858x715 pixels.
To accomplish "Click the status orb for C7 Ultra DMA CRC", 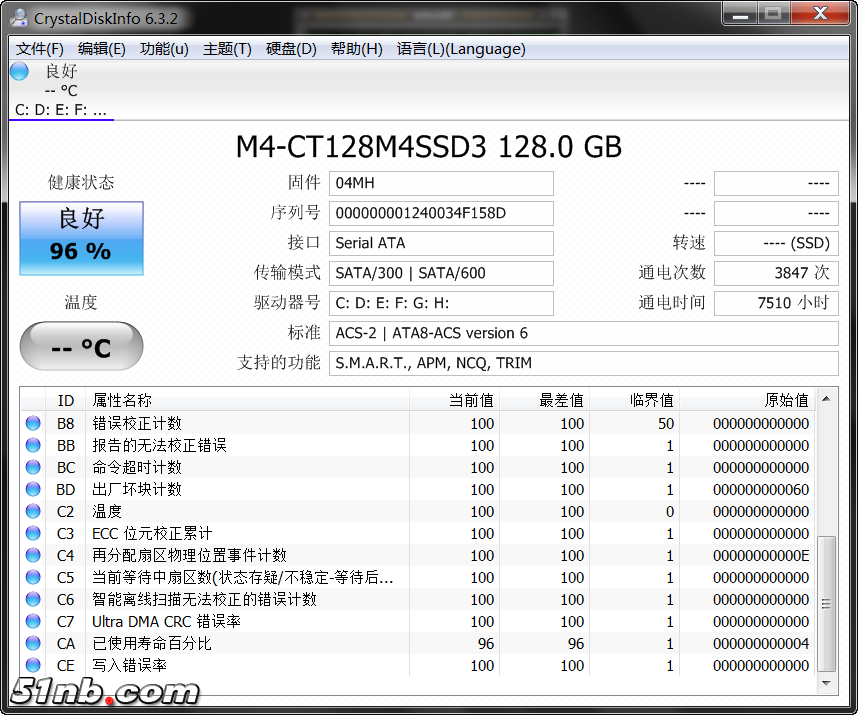I will pyautogui.click(x=33, y=622).
